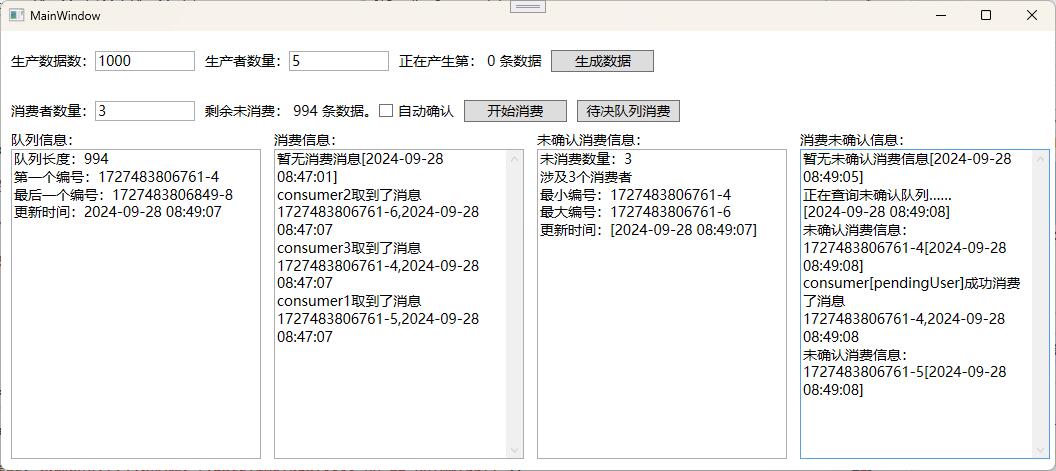Image resolution: width=1056 pixels, height=471 pixels.
Task: Focus the 生产数据数 input containing 1000
Action: pos(144,61)
